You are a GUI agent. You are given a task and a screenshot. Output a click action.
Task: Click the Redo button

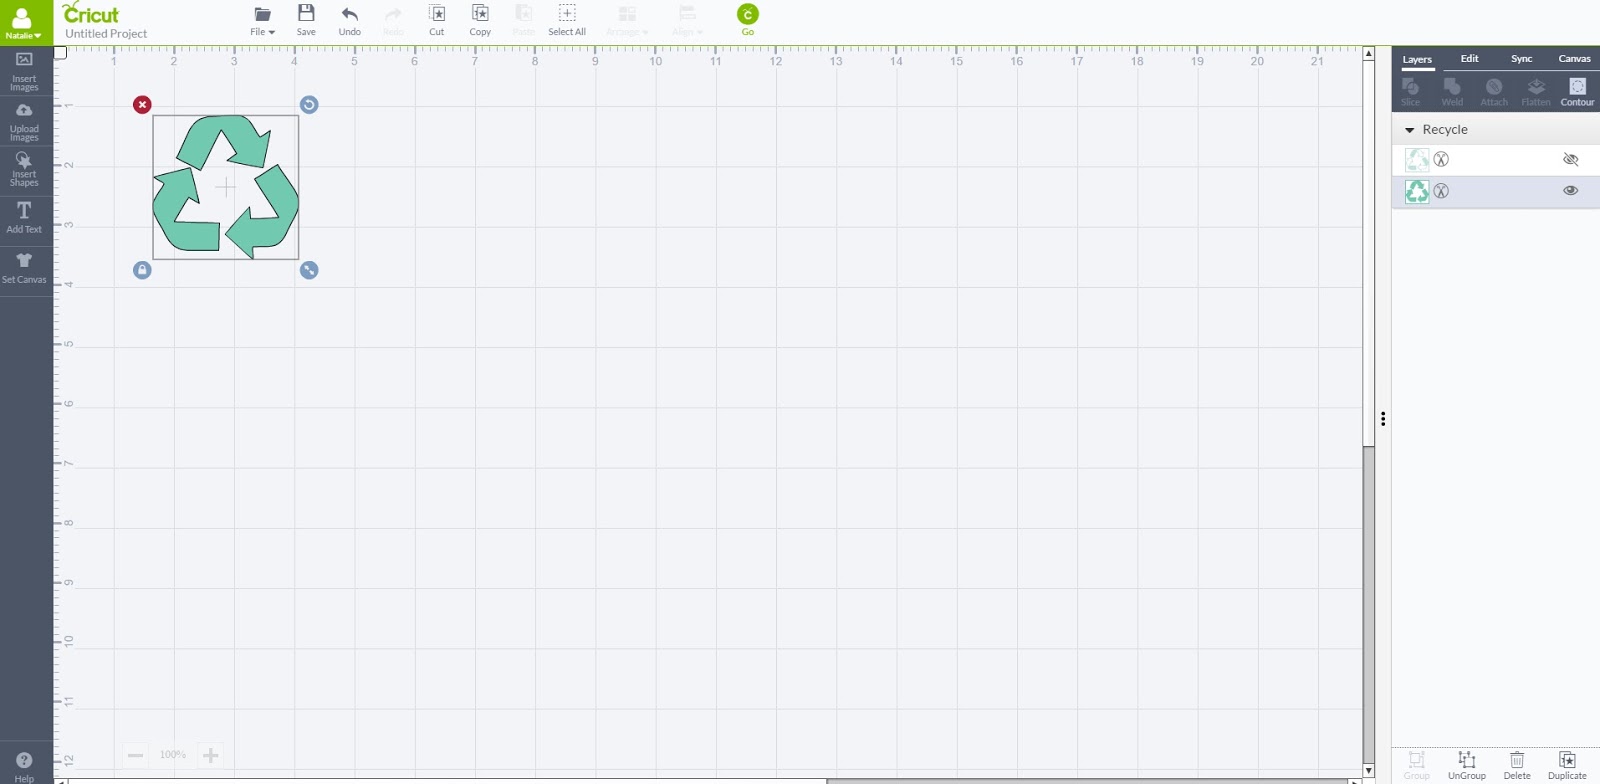click(393, 20)
